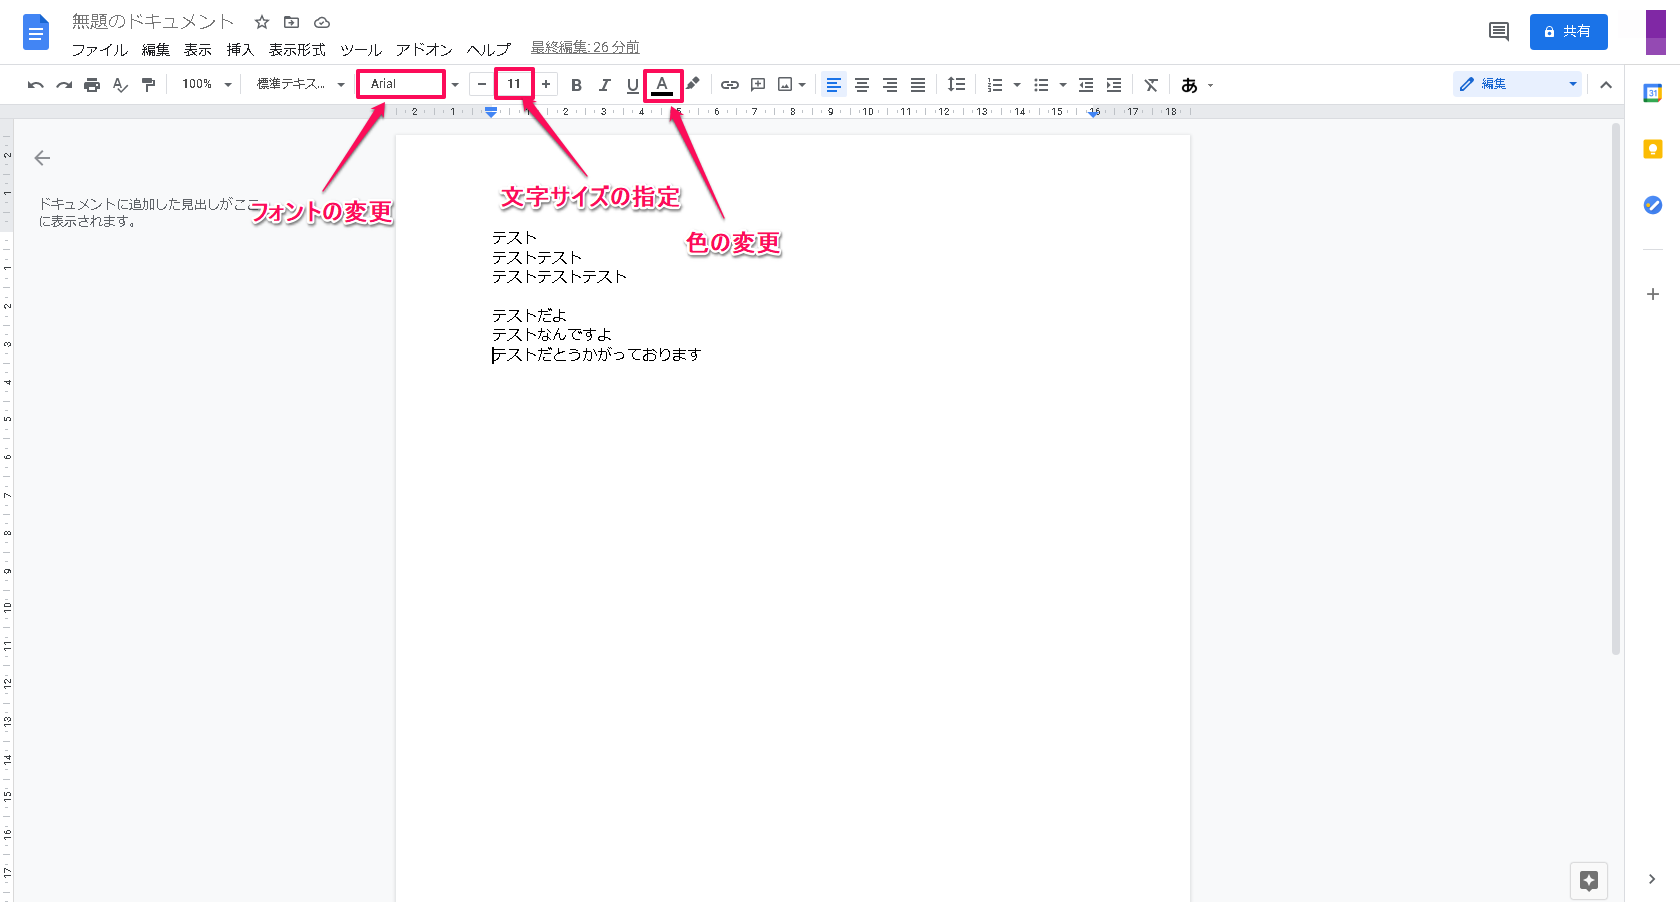Click the font size field showing 11

point(514,84)
